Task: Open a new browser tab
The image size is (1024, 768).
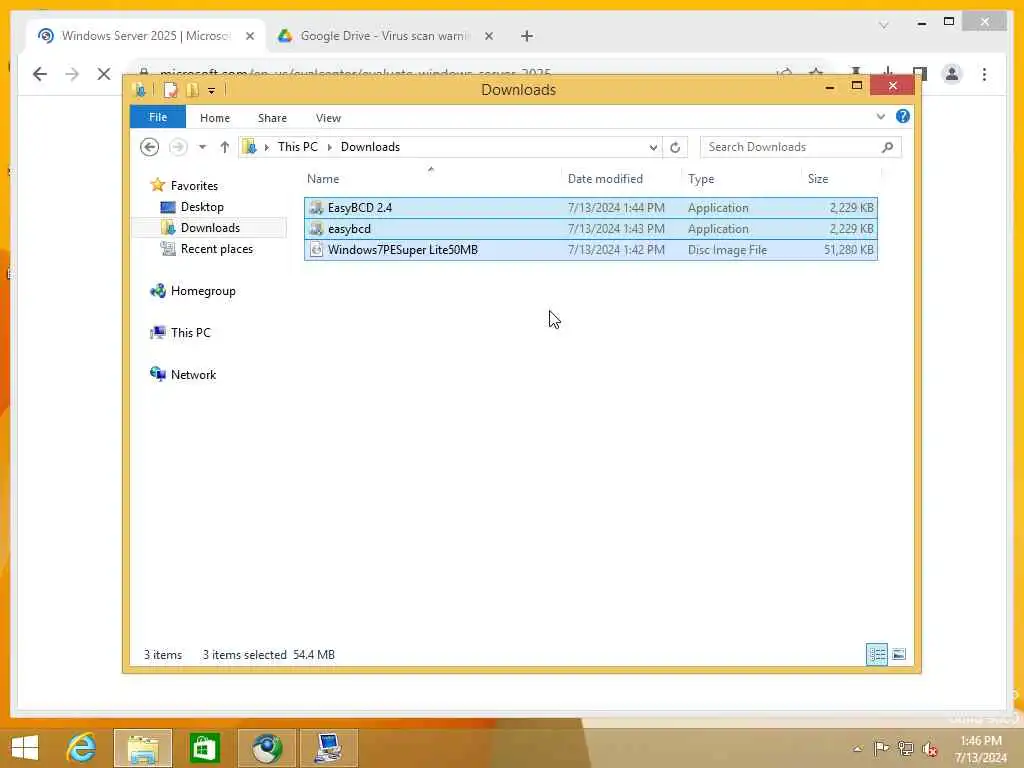Action: coord(526,37)
